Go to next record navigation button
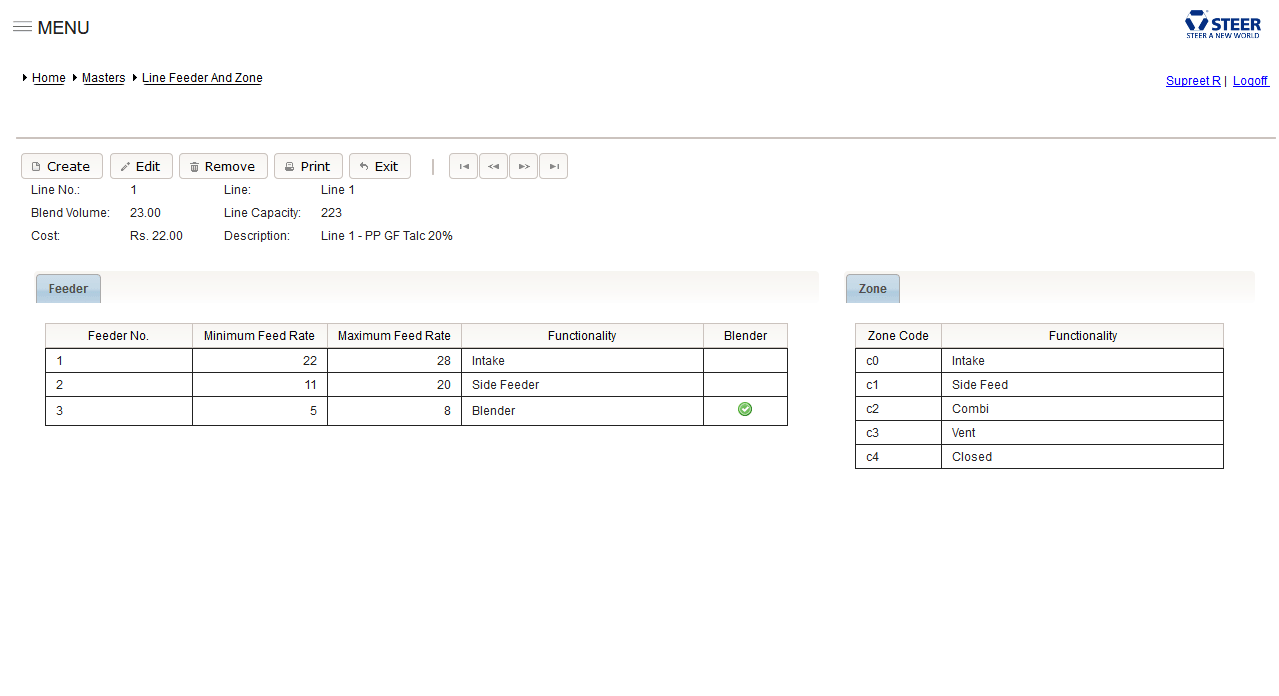This screenshot has width=1279, height=696. [523, 166]
